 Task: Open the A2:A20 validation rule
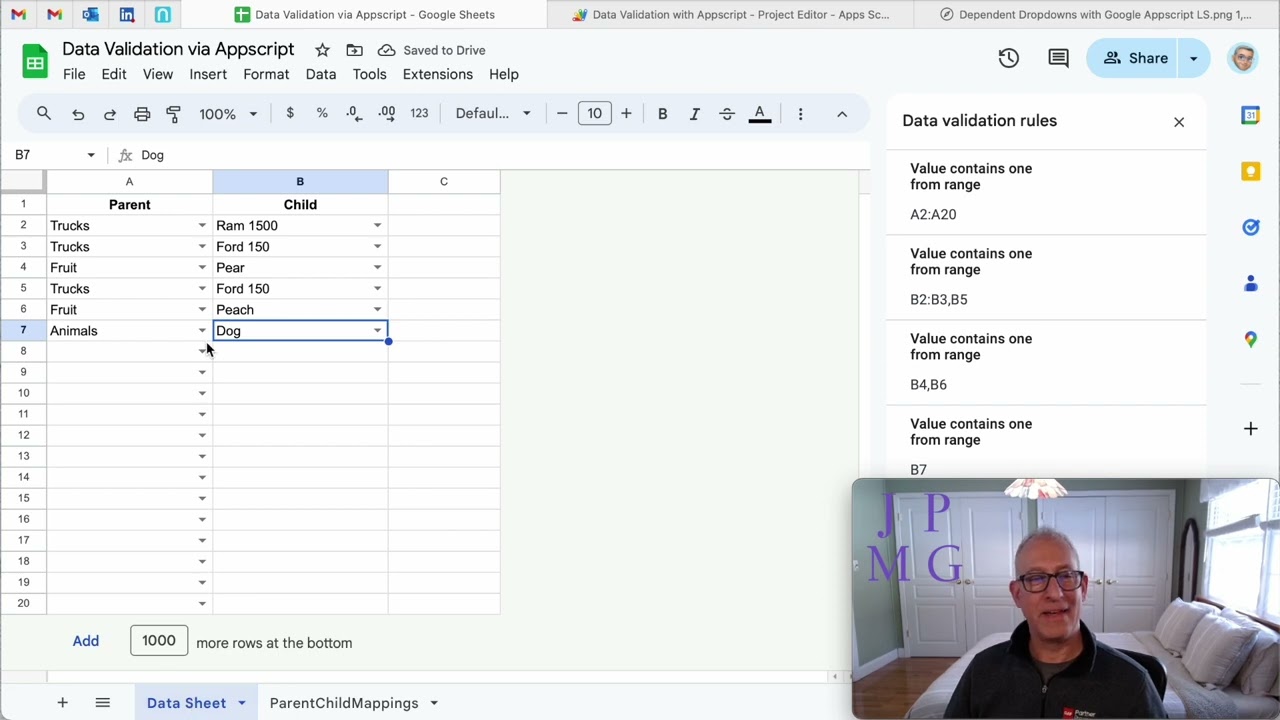point(1046,192)
